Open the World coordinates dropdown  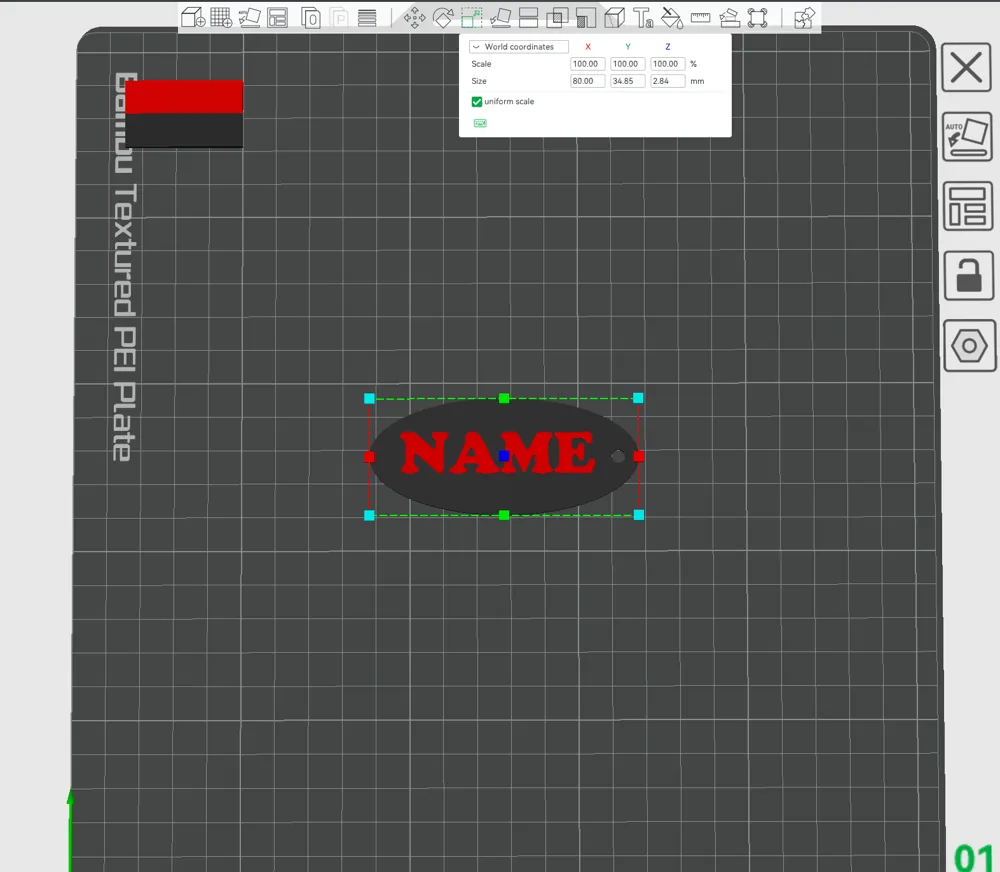pyautogui.click(x=518, y=47)
